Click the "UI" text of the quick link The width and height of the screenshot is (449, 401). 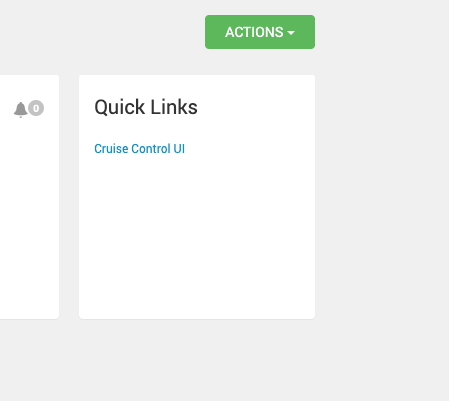point(179,149)
